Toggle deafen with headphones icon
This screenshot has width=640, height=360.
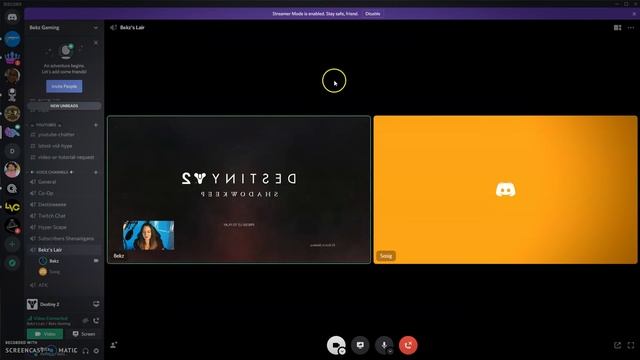85,351
